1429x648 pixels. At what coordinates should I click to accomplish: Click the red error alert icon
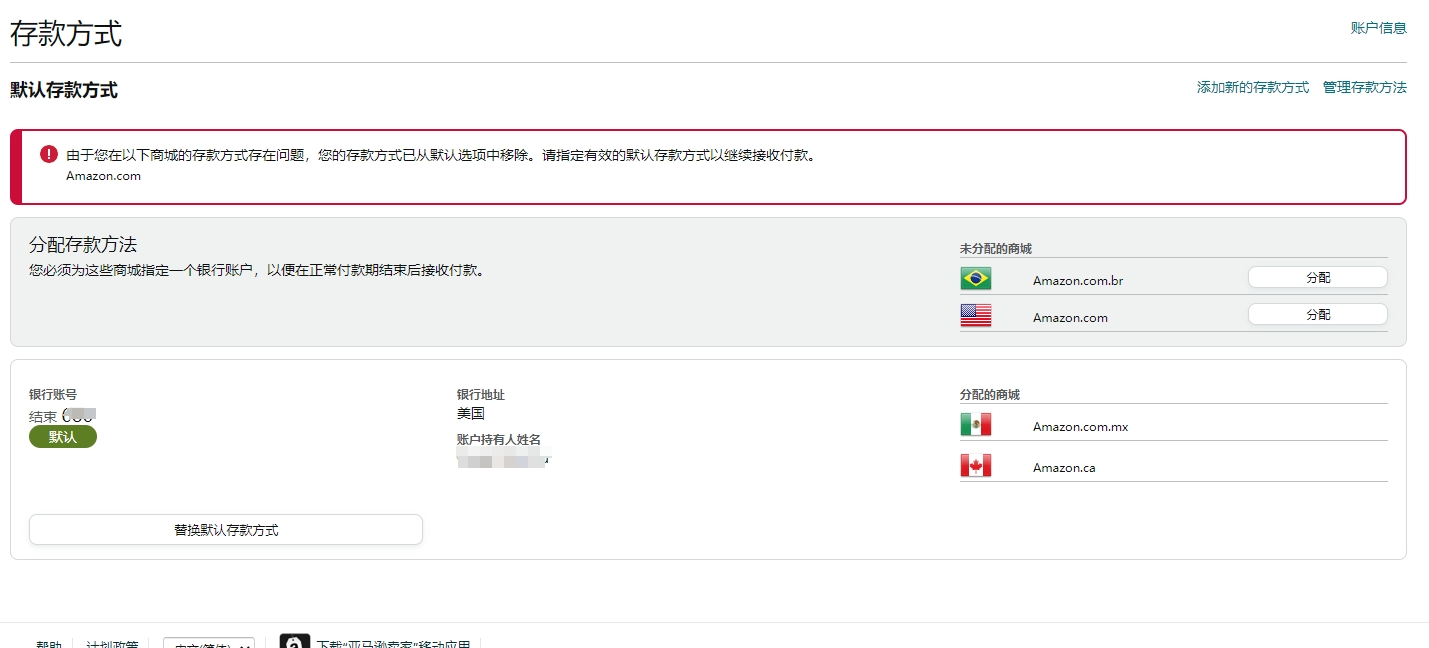(x=49, y=154)
